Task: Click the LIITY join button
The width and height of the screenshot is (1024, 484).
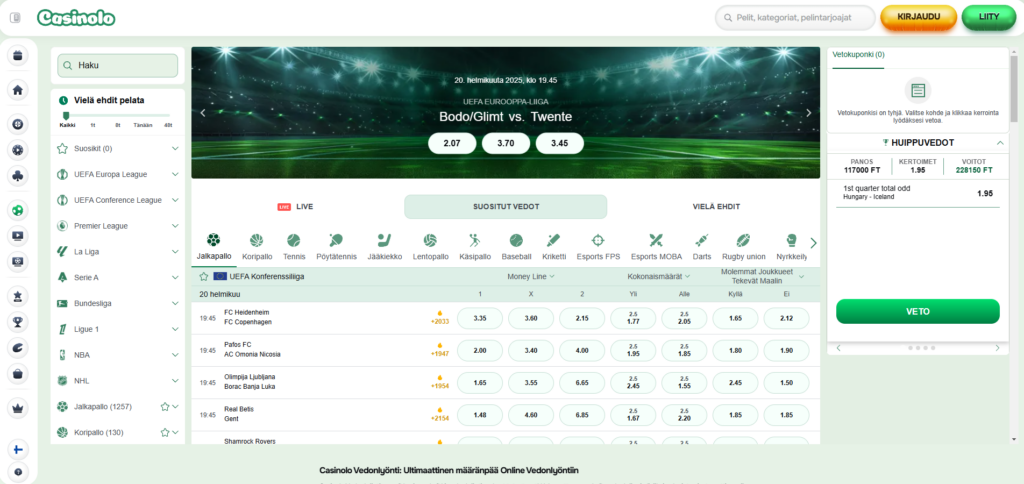Action: pyautogui.click(x=989, y=17)
